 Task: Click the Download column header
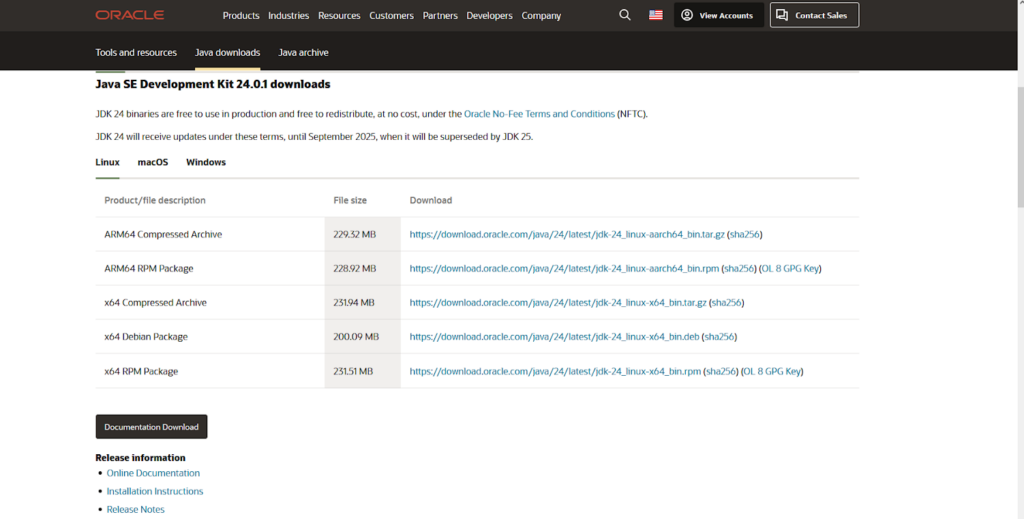[x=430, y=200]
